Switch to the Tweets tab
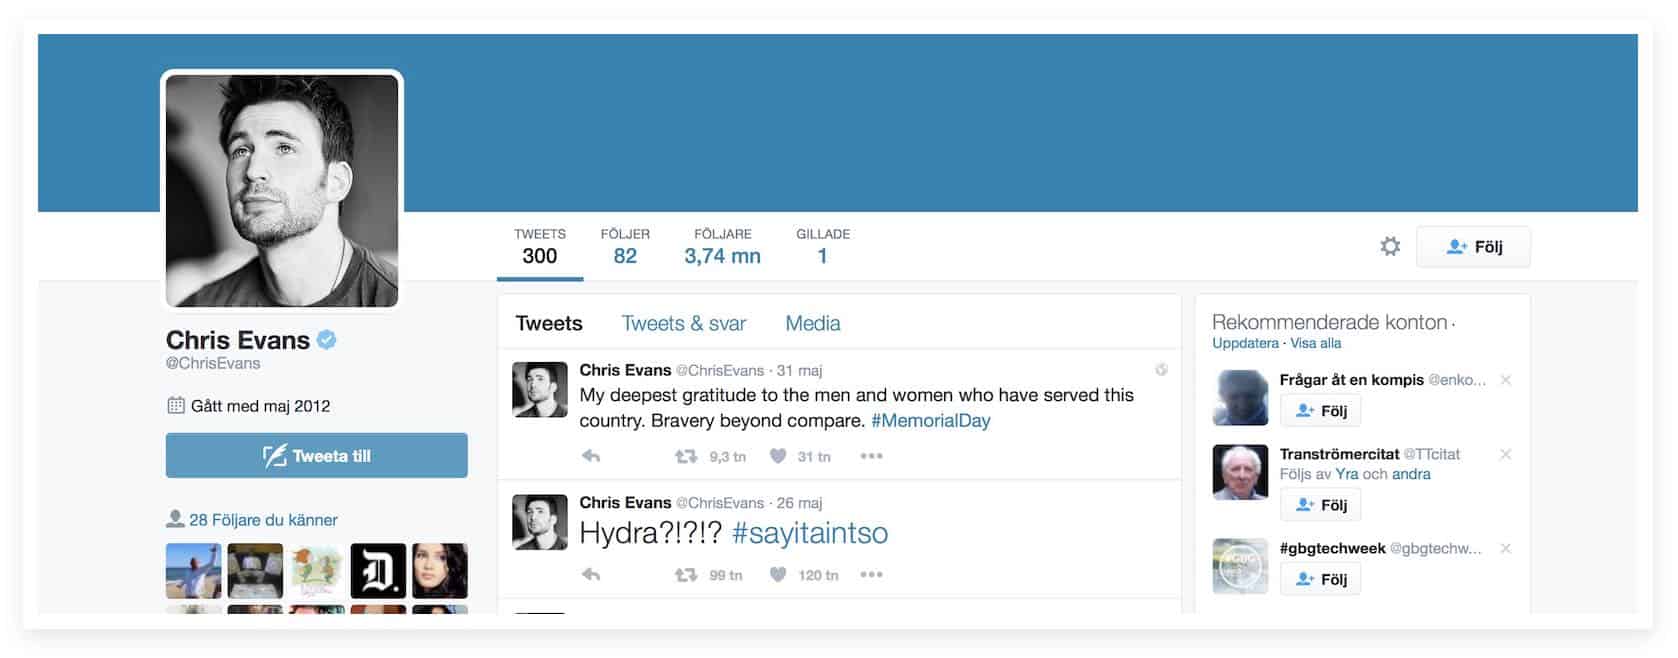The image size is (1678, 658). (x=549, y=323)
